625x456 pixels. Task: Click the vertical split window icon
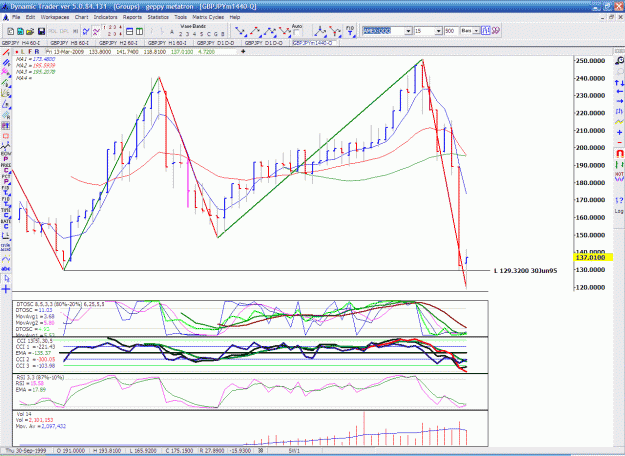(139, 31)
